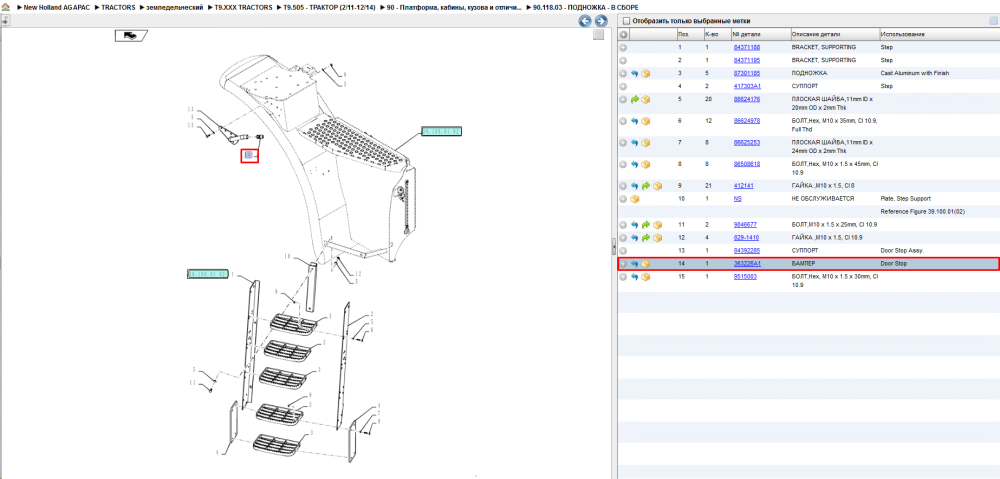
Task: Open part number link 9846677
Action: point(745,225)
